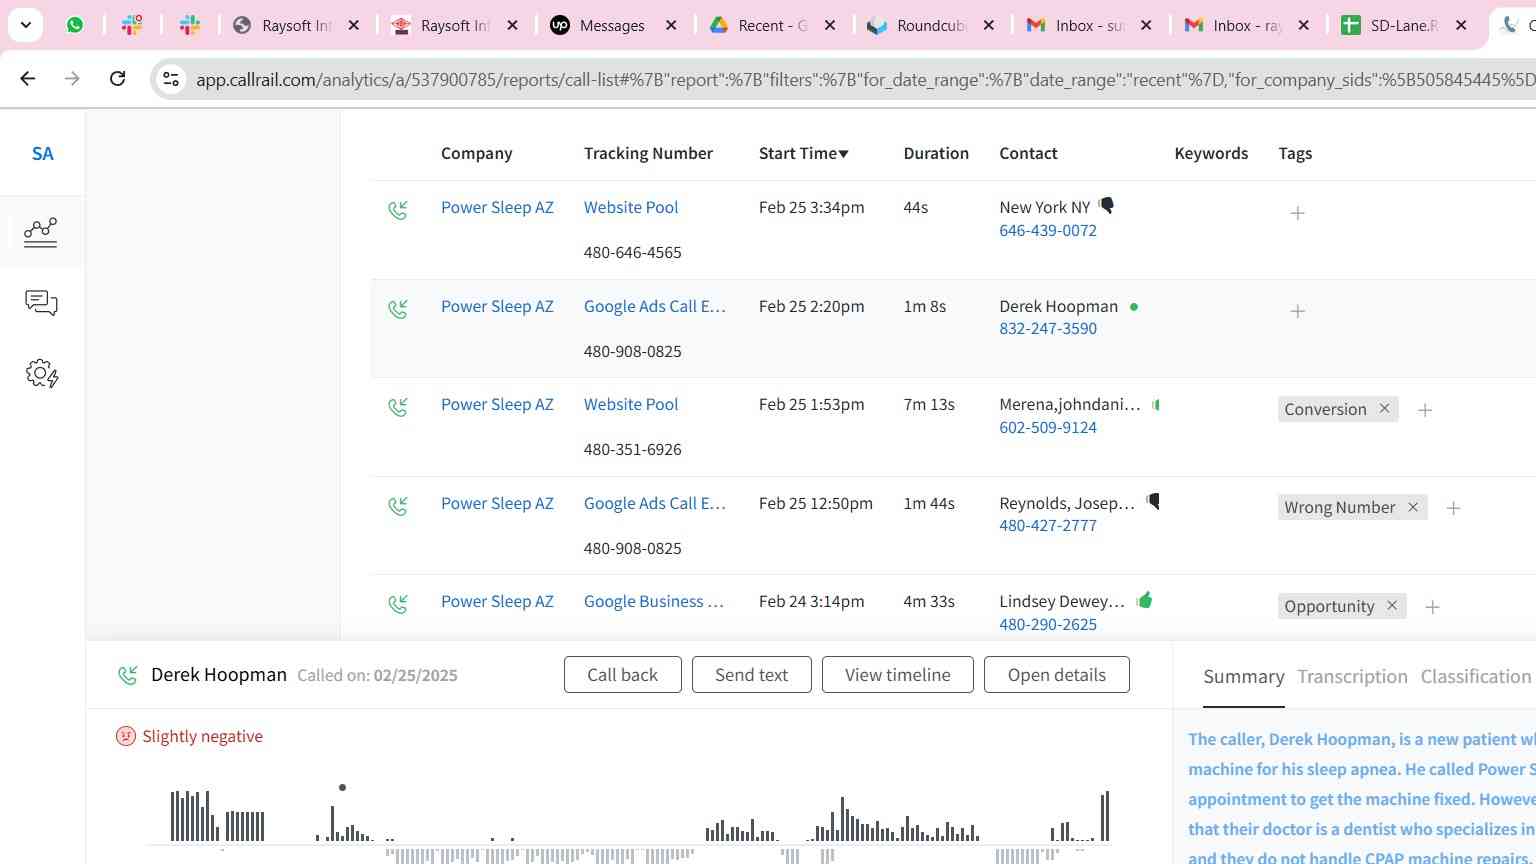Click the browser reload icon
Screen dimensions: 1536x864
coord(117,78)
